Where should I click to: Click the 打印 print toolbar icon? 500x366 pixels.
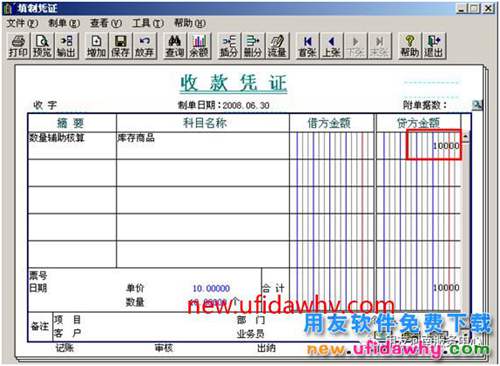(x=18, y=46)
